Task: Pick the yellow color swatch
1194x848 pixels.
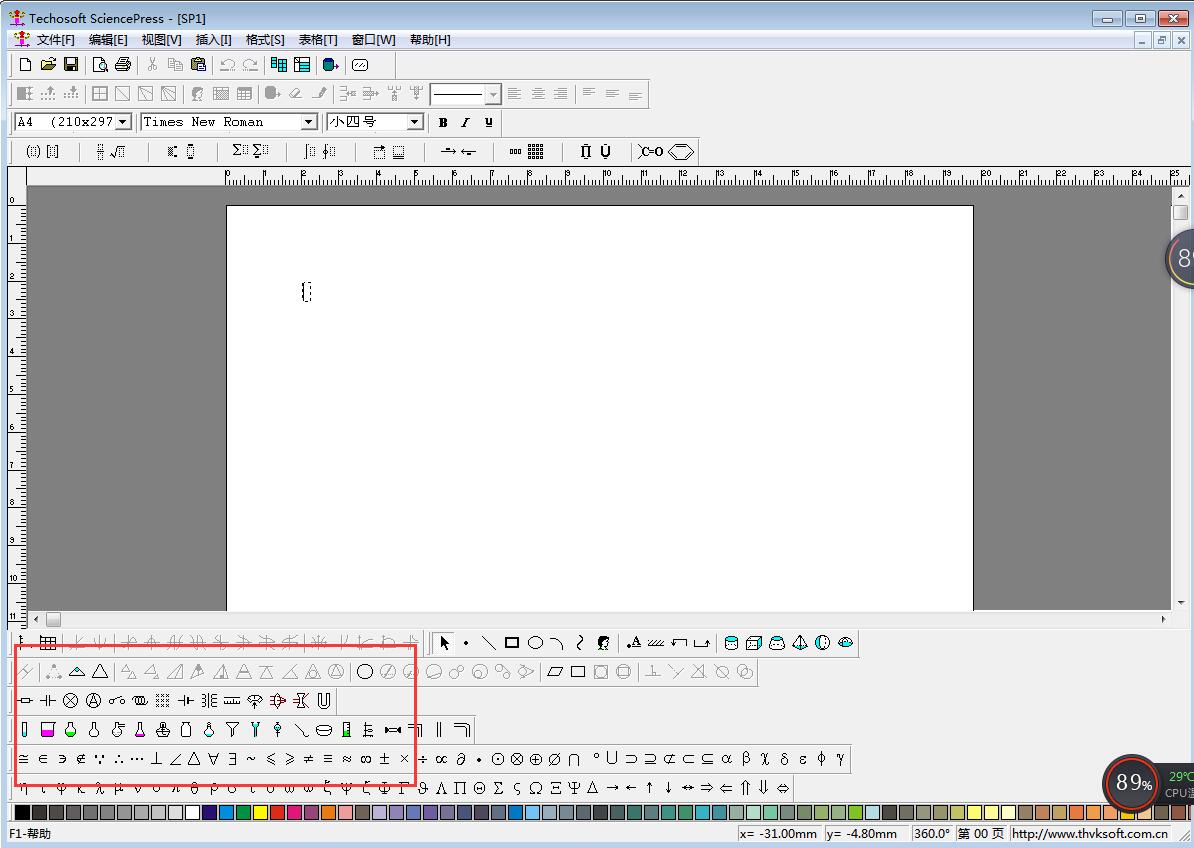Action: [260, 813]
